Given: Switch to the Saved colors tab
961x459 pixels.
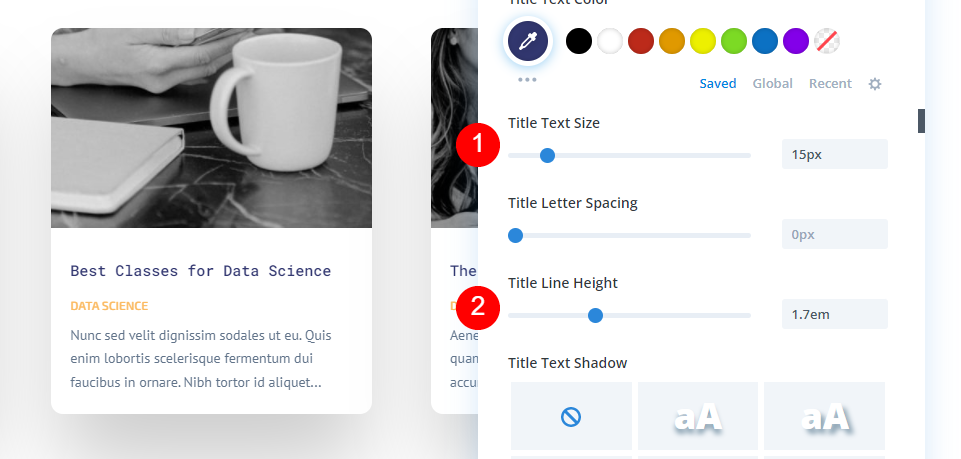Looking at the screenshot, I should pos(718,84).
